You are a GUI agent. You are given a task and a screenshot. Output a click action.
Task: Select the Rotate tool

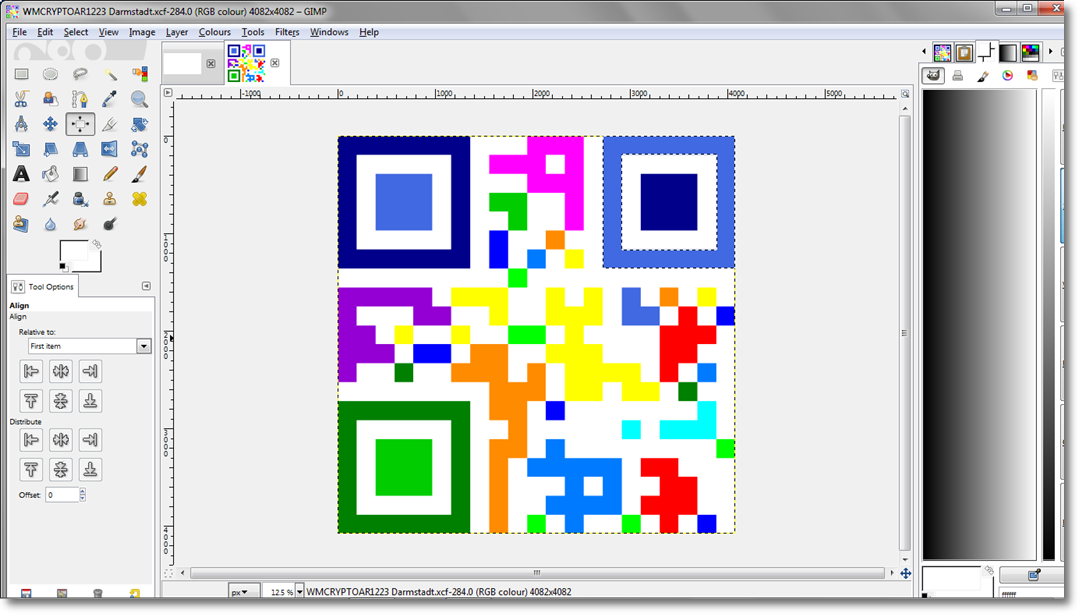click(x=139, y=124)
